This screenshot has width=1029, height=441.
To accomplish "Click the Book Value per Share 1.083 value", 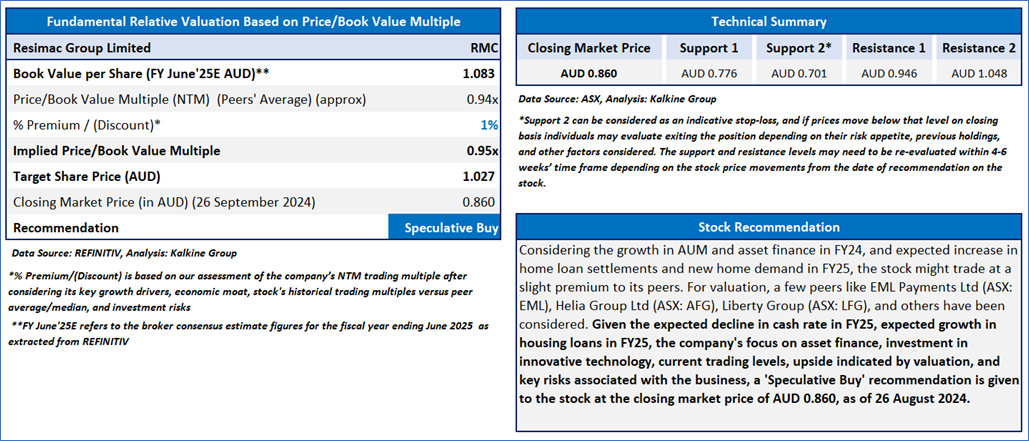I will tap(478, 74).
